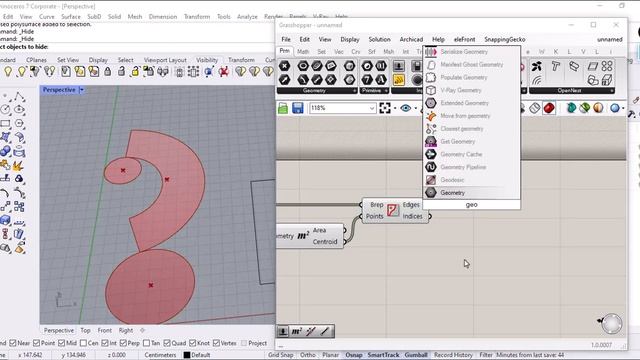Image resolution: width=640 pixels, height=360 pixels.
Task: Expand the Geometry panel group
Action: click(354, 91)
